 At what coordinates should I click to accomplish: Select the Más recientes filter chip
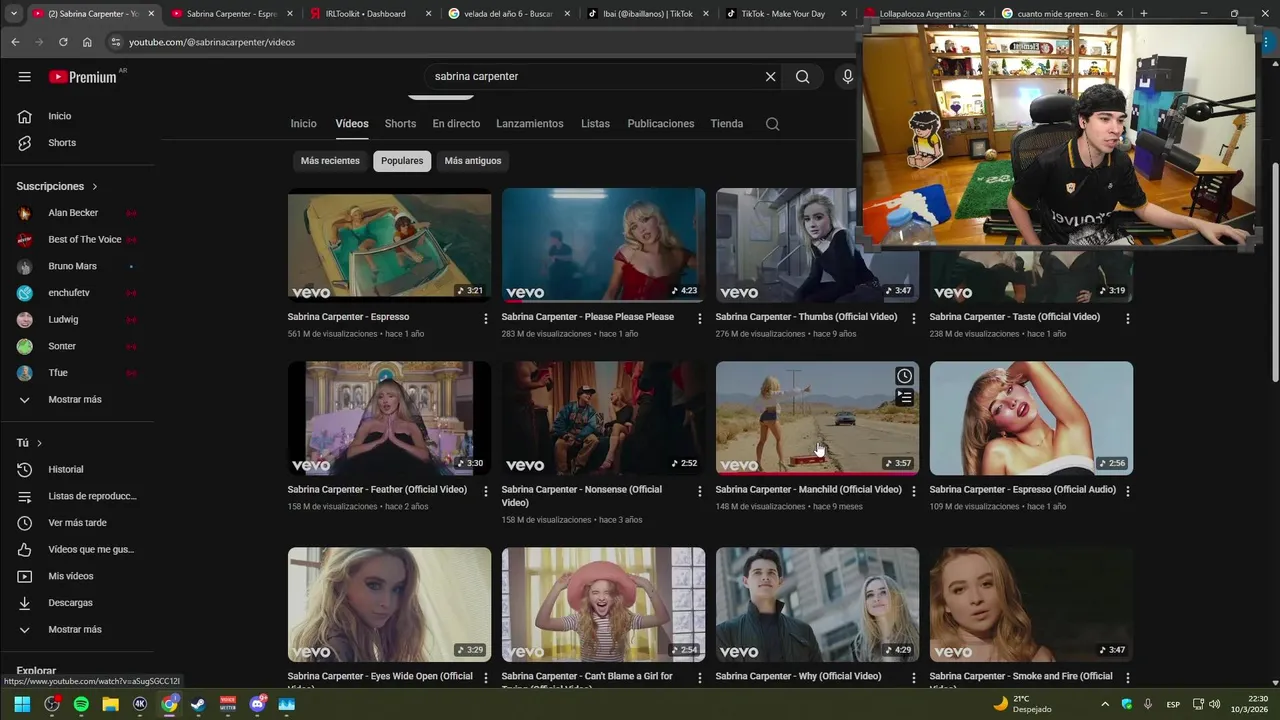[x=330, y=161]
